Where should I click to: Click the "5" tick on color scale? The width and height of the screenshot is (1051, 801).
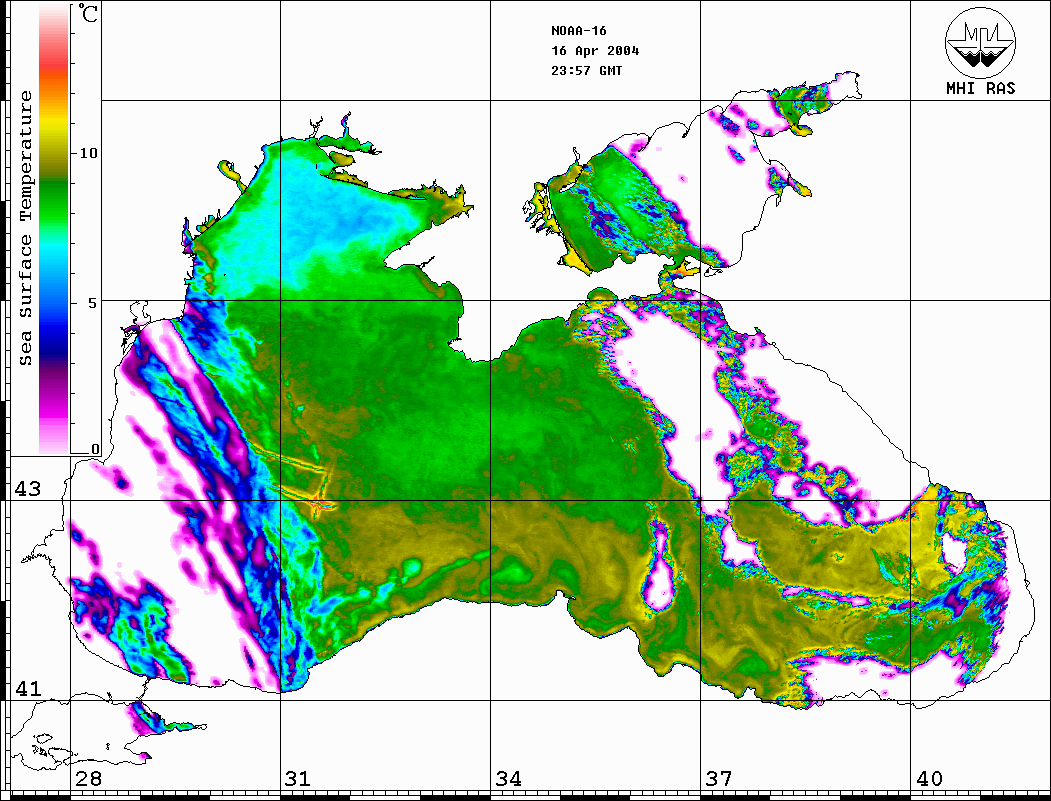pyautogui.click(x=93, y=303)
